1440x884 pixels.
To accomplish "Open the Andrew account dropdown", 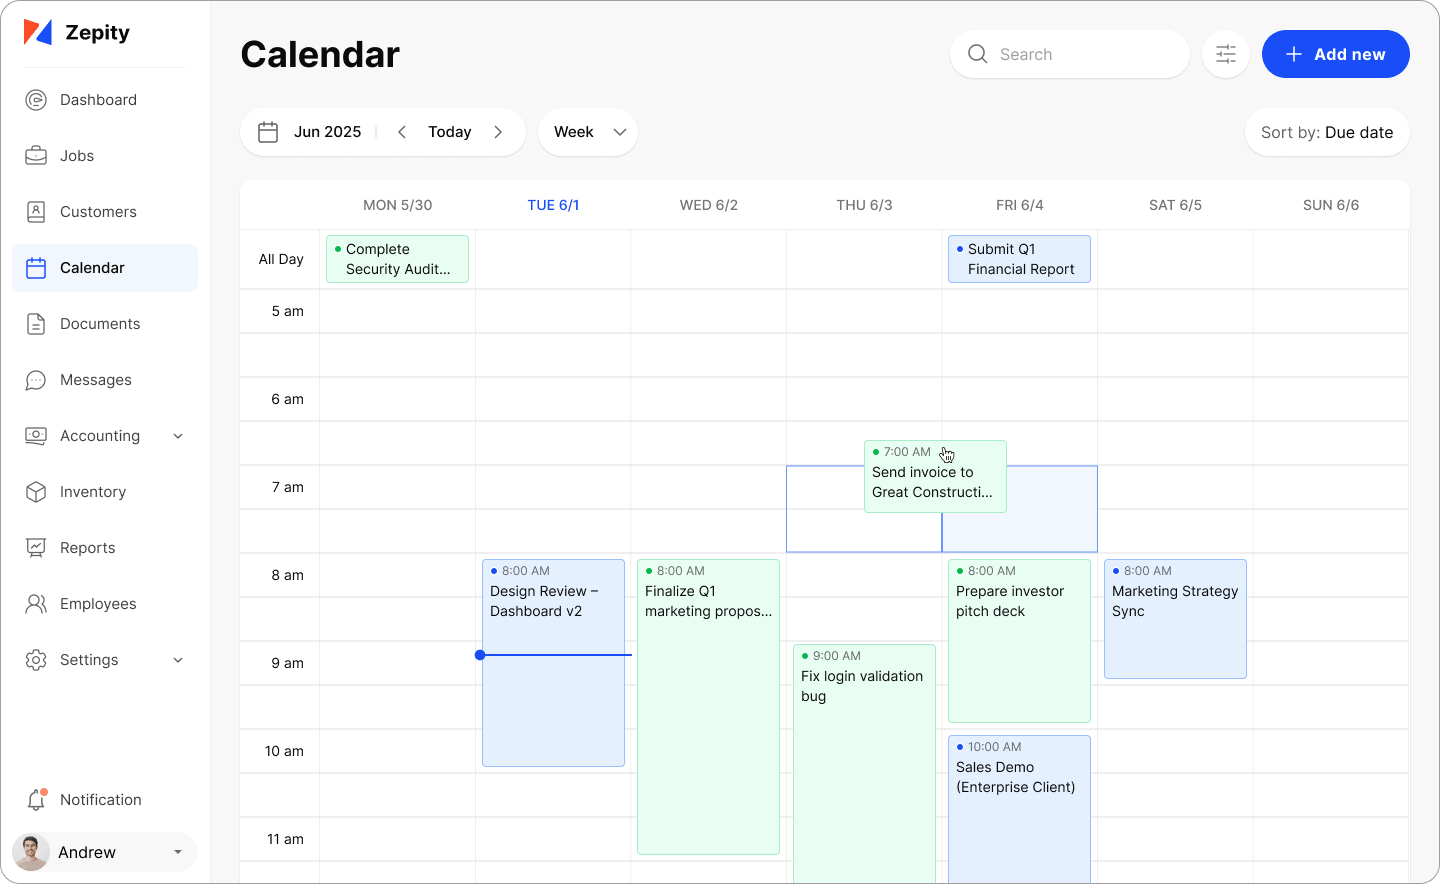I will tap(103, 852).
